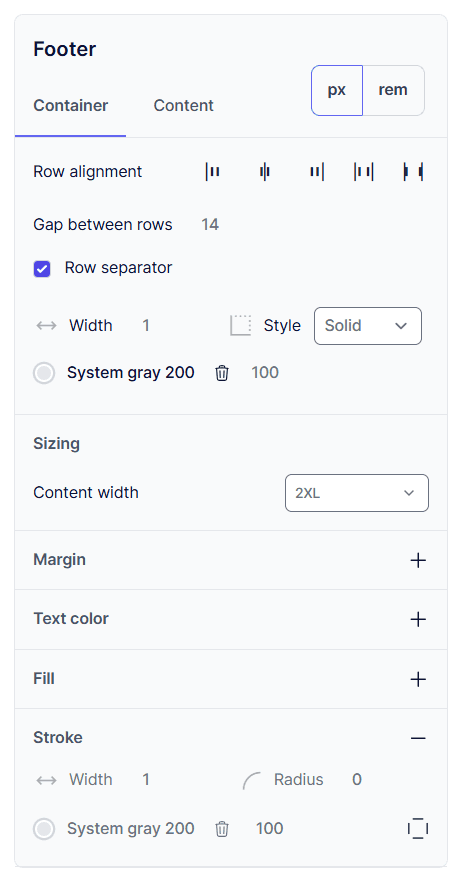Choose end row alignment icon

pyautogui.click(x=317, y=172)
